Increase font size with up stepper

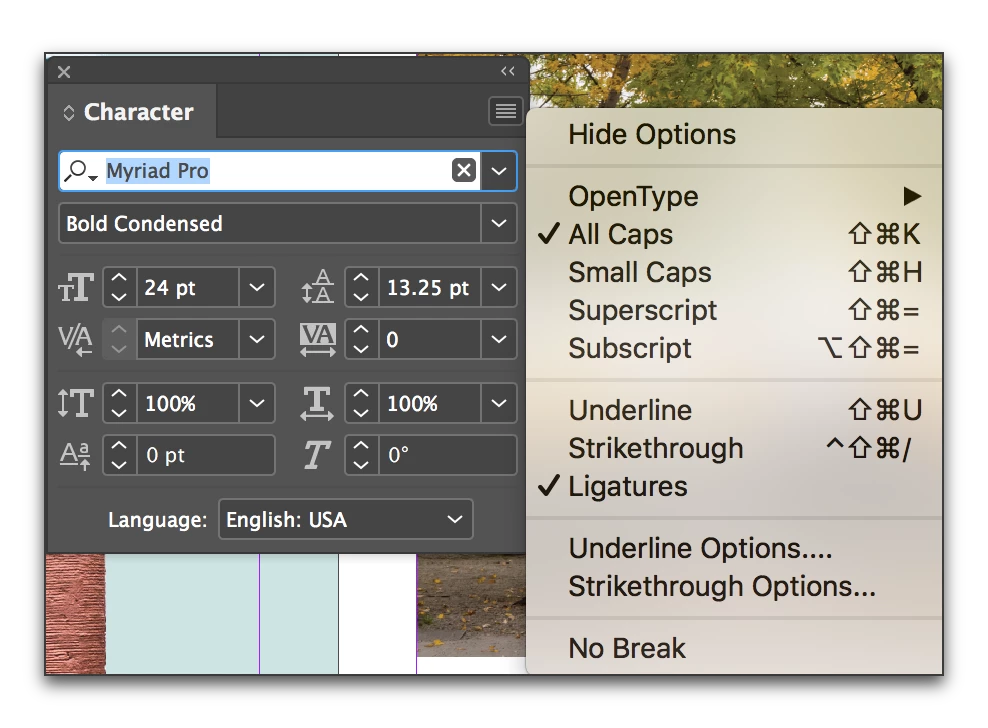(119, 280)
